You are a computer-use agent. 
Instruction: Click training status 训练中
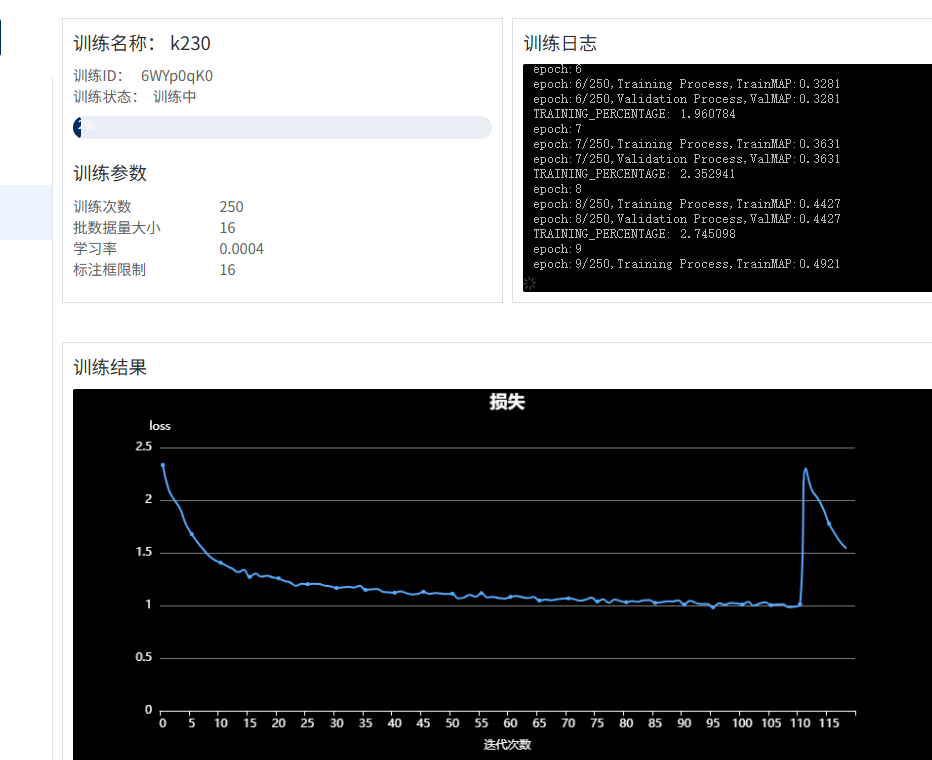click(175, 97)
